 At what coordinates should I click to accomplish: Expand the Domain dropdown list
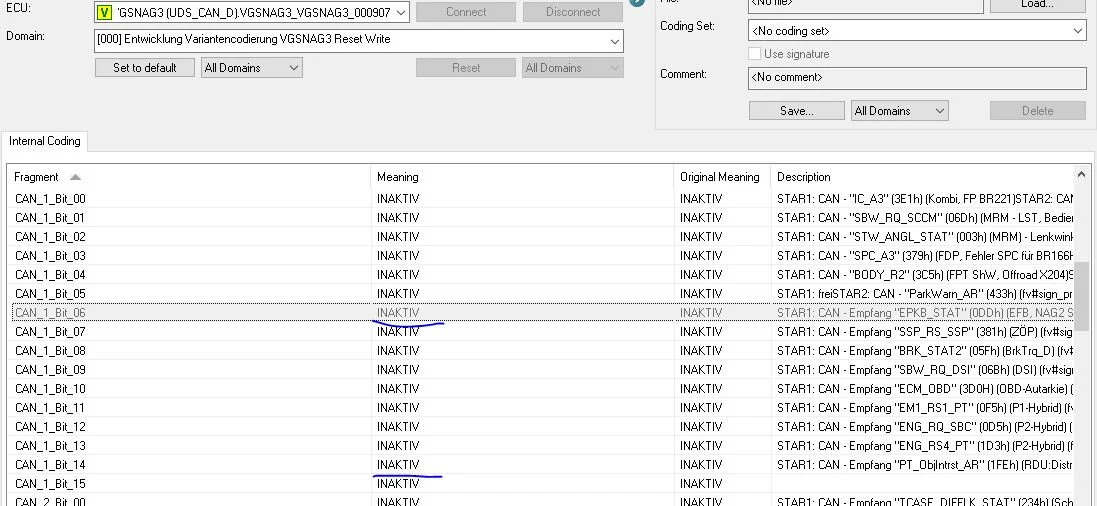point(613,41)
